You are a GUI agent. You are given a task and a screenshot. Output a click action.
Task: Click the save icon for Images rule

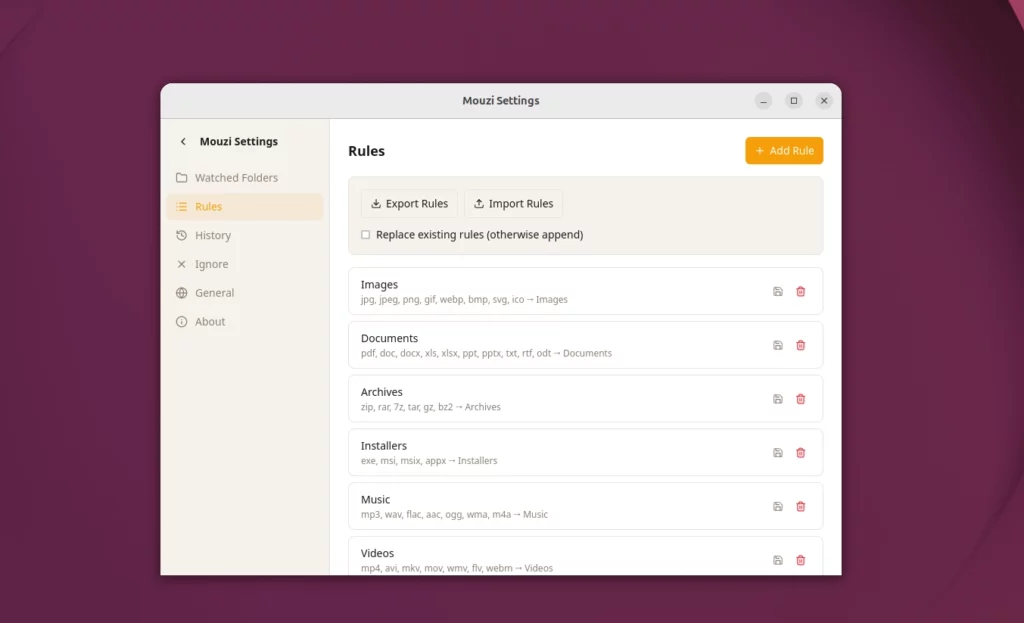pyautogui.click(x=777, y=291)
